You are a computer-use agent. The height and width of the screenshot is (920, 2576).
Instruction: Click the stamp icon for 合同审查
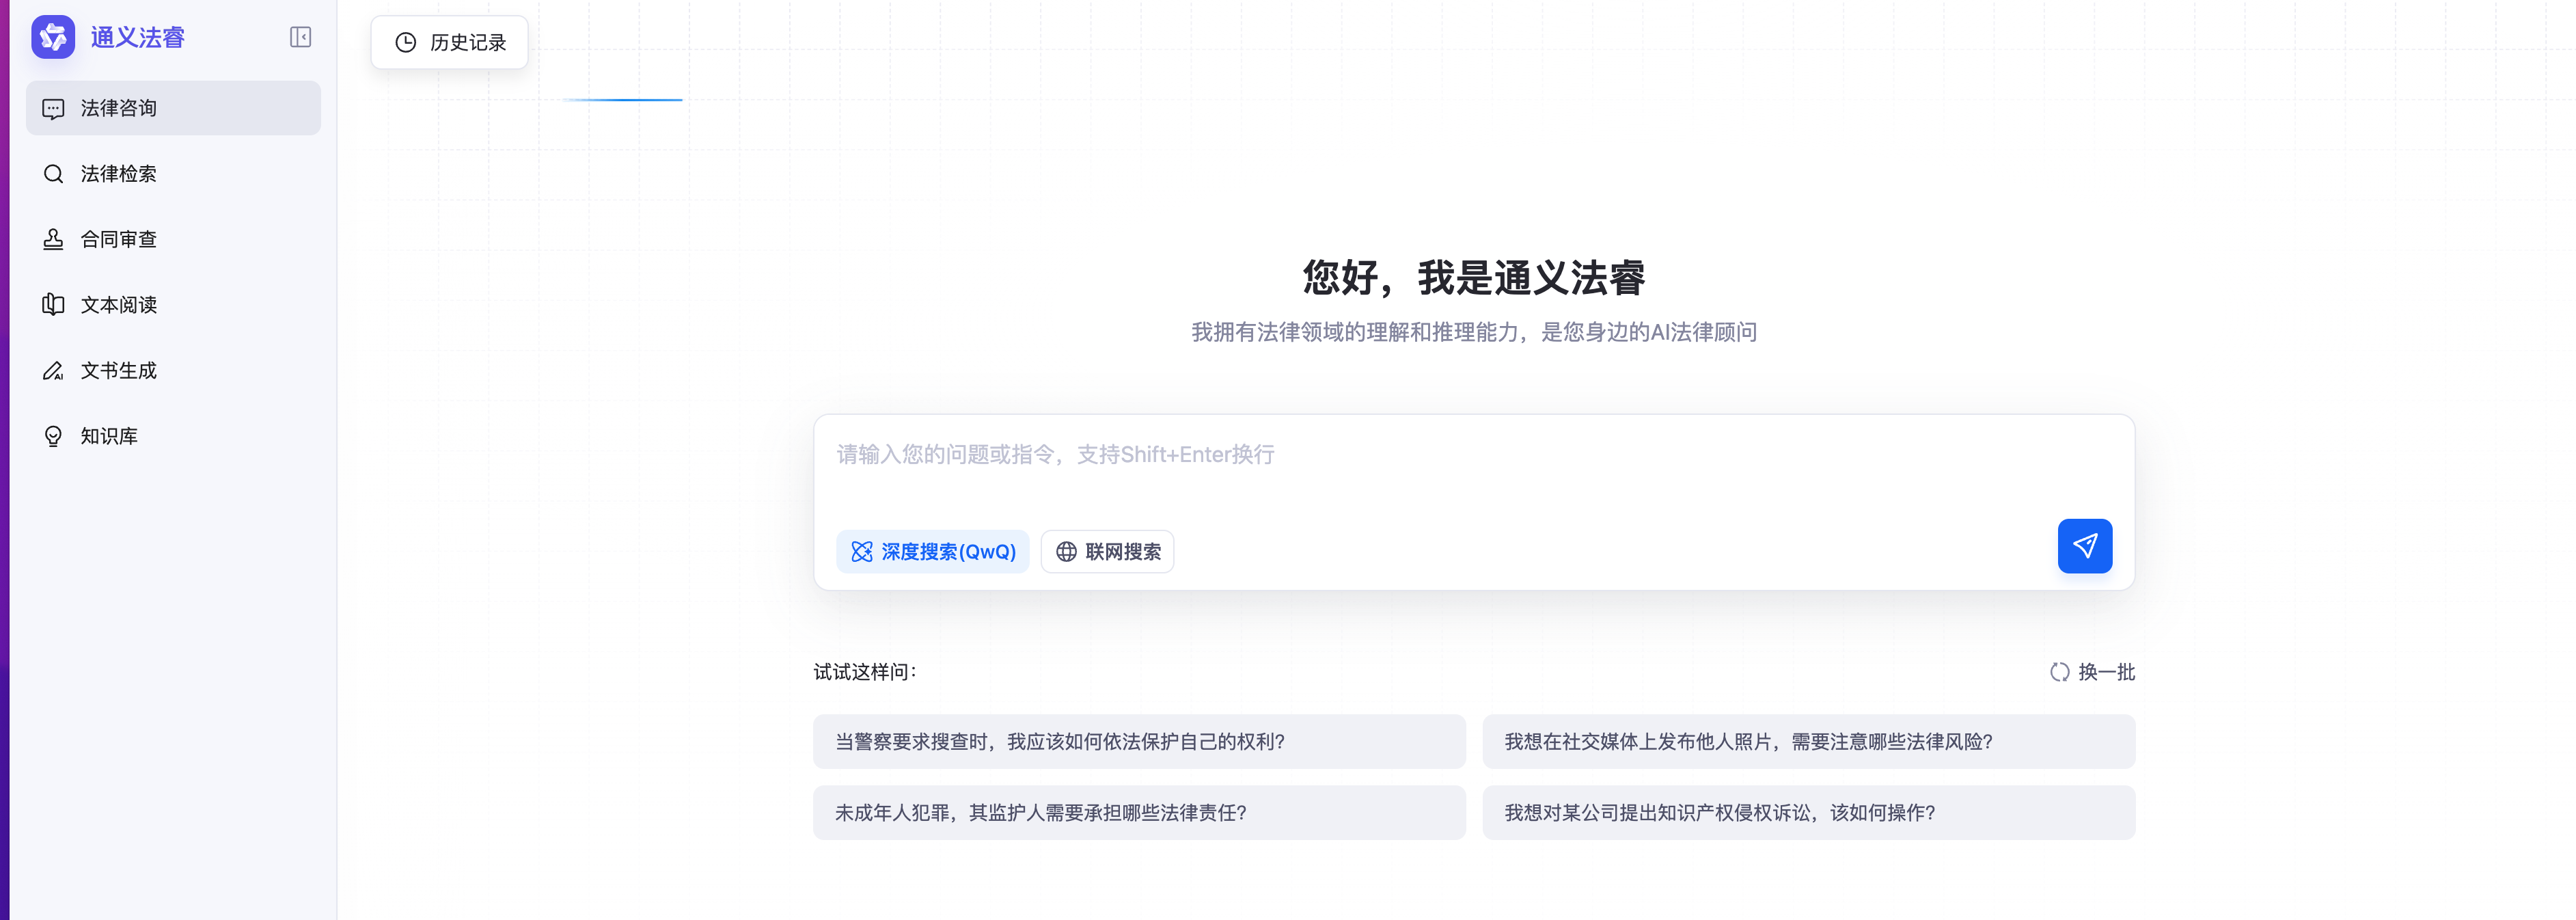pos(53,239)
